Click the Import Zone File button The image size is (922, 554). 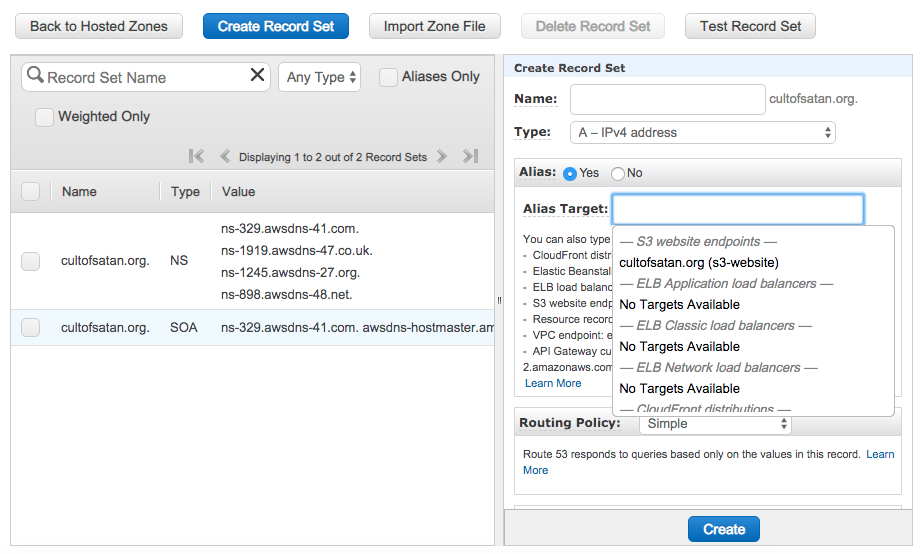coord(434,26)
